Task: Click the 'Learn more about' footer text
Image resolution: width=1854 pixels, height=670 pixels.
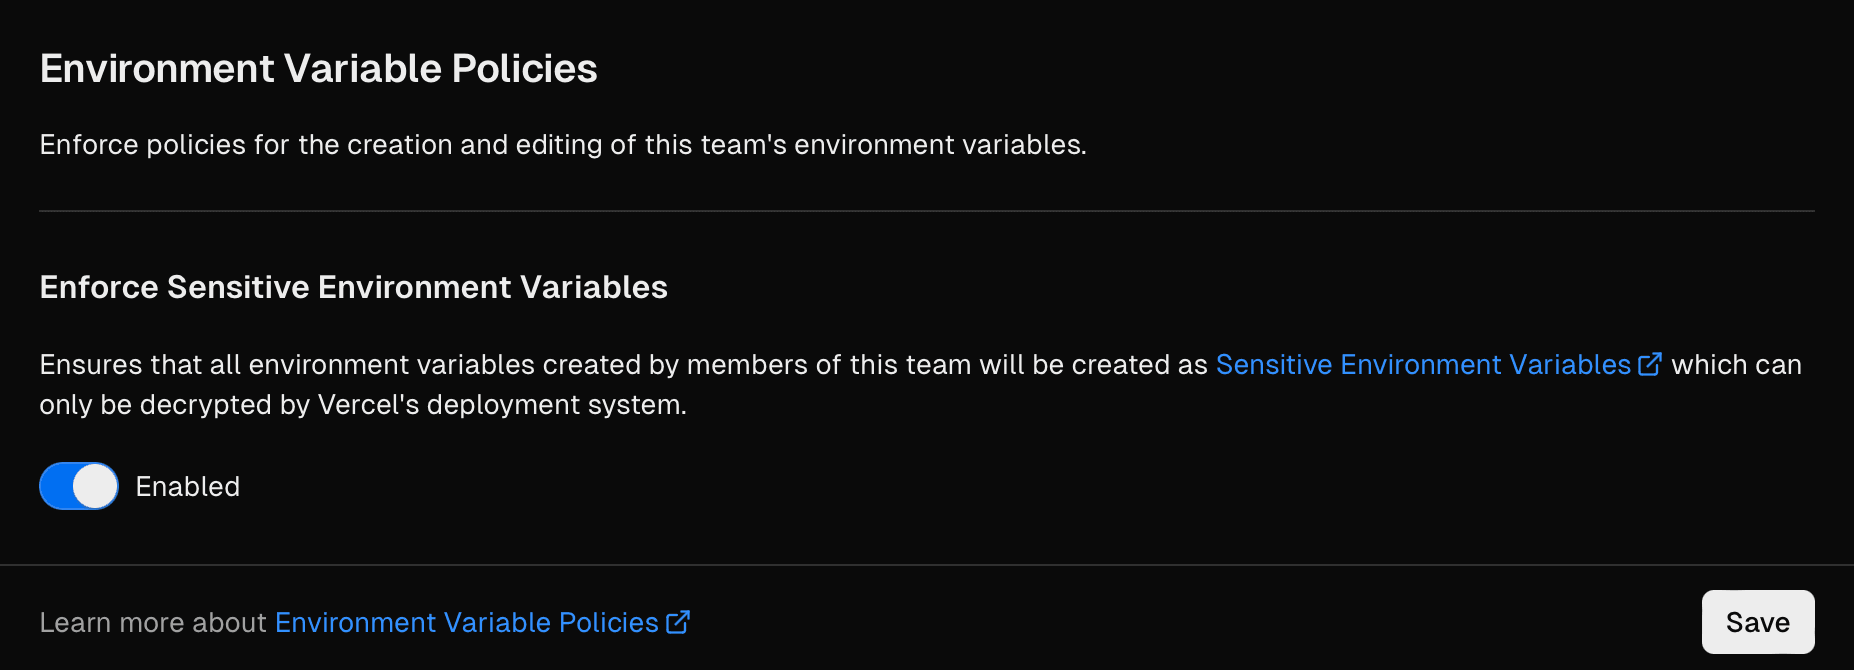Action: tap(153, 621)
